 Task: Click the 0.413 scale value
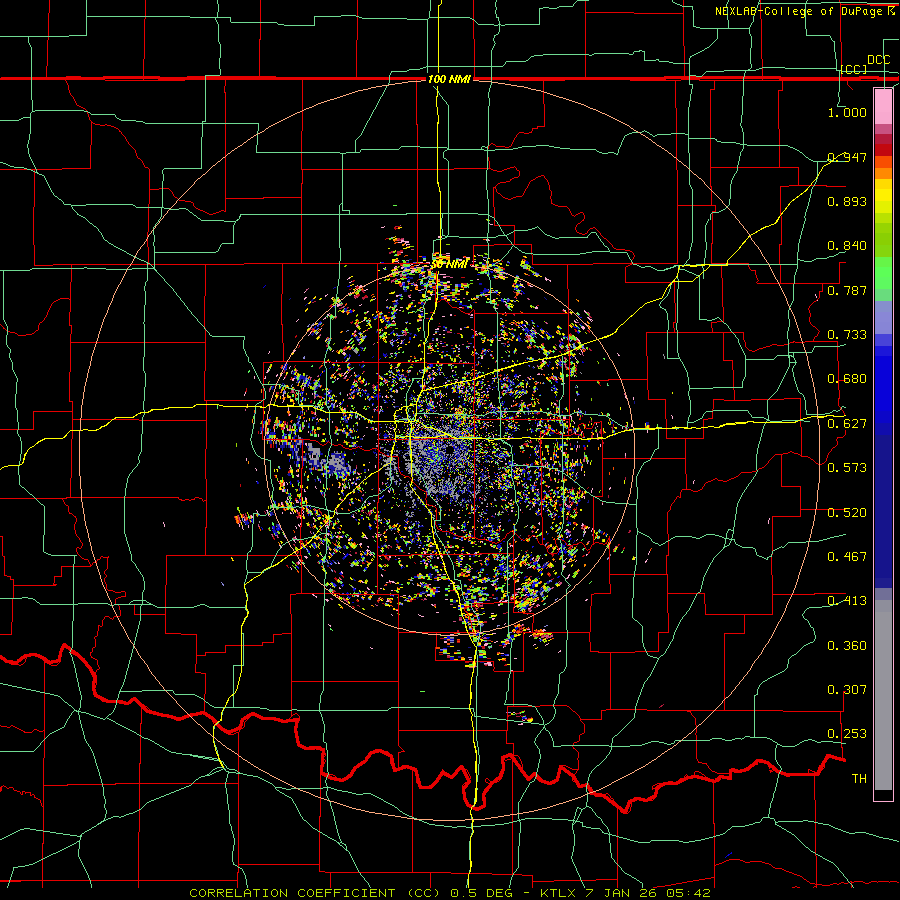847,601
